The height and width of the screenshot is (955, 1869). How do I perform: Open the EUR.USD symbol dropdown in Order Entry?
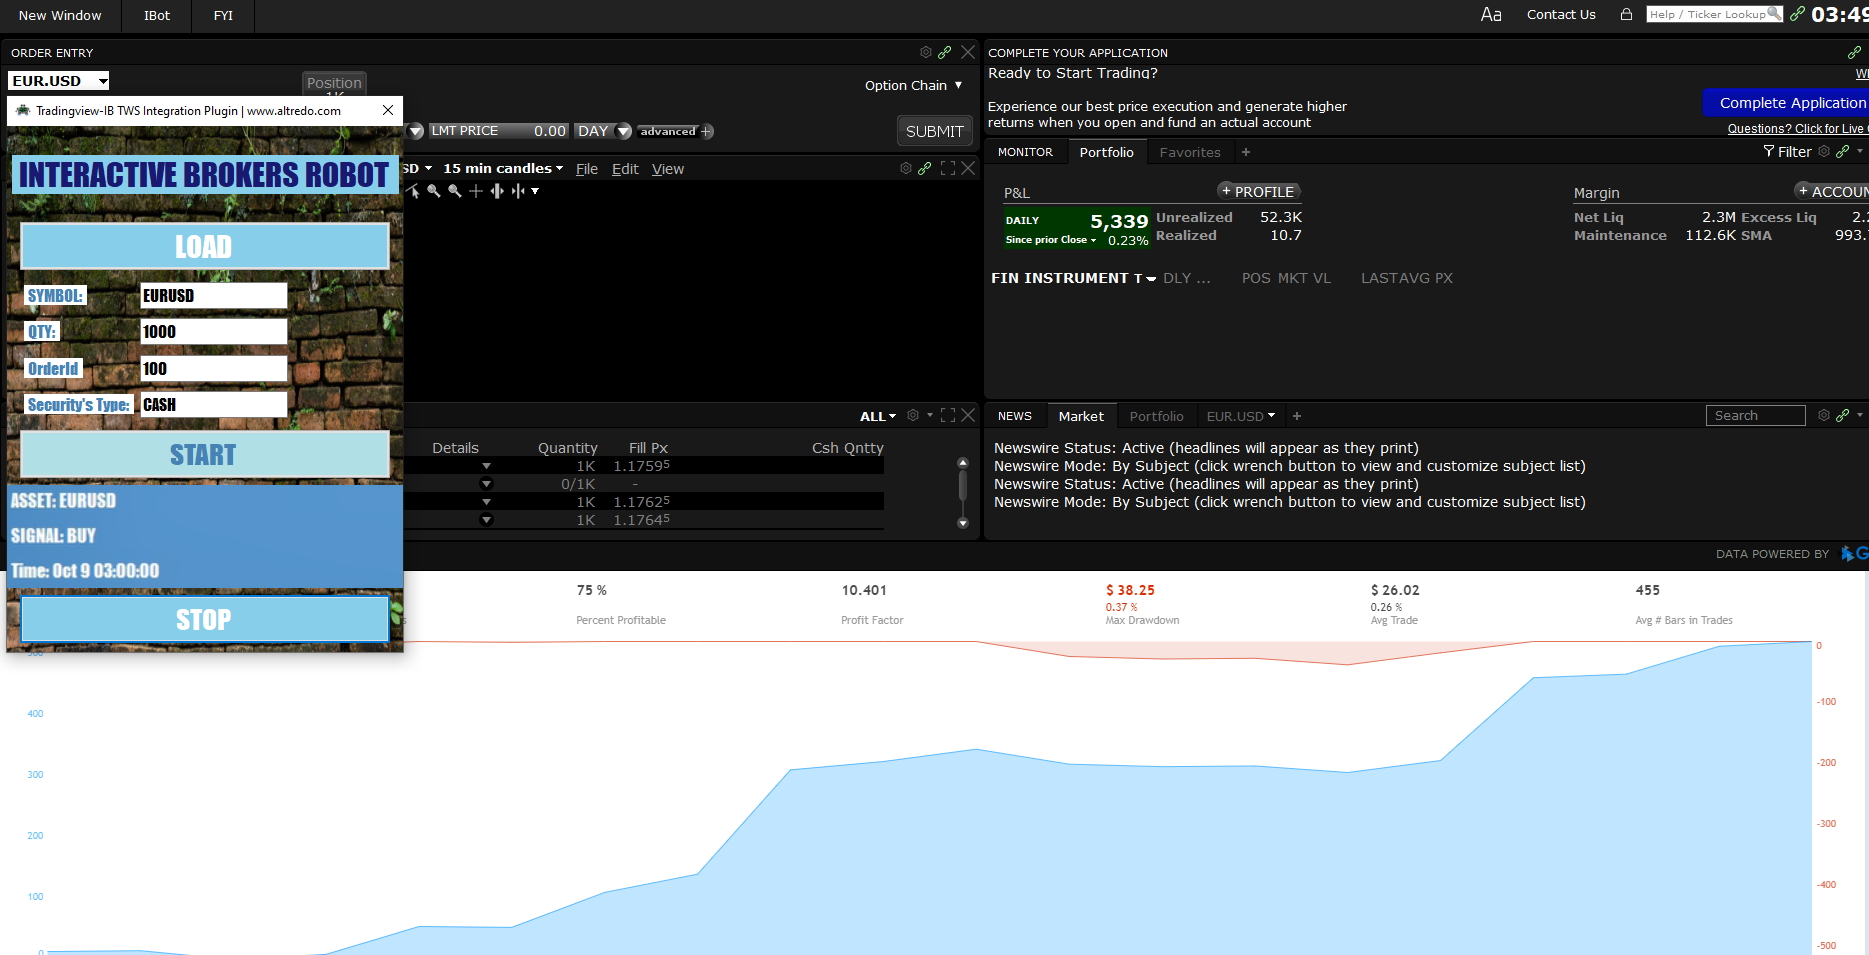point(103,81)
